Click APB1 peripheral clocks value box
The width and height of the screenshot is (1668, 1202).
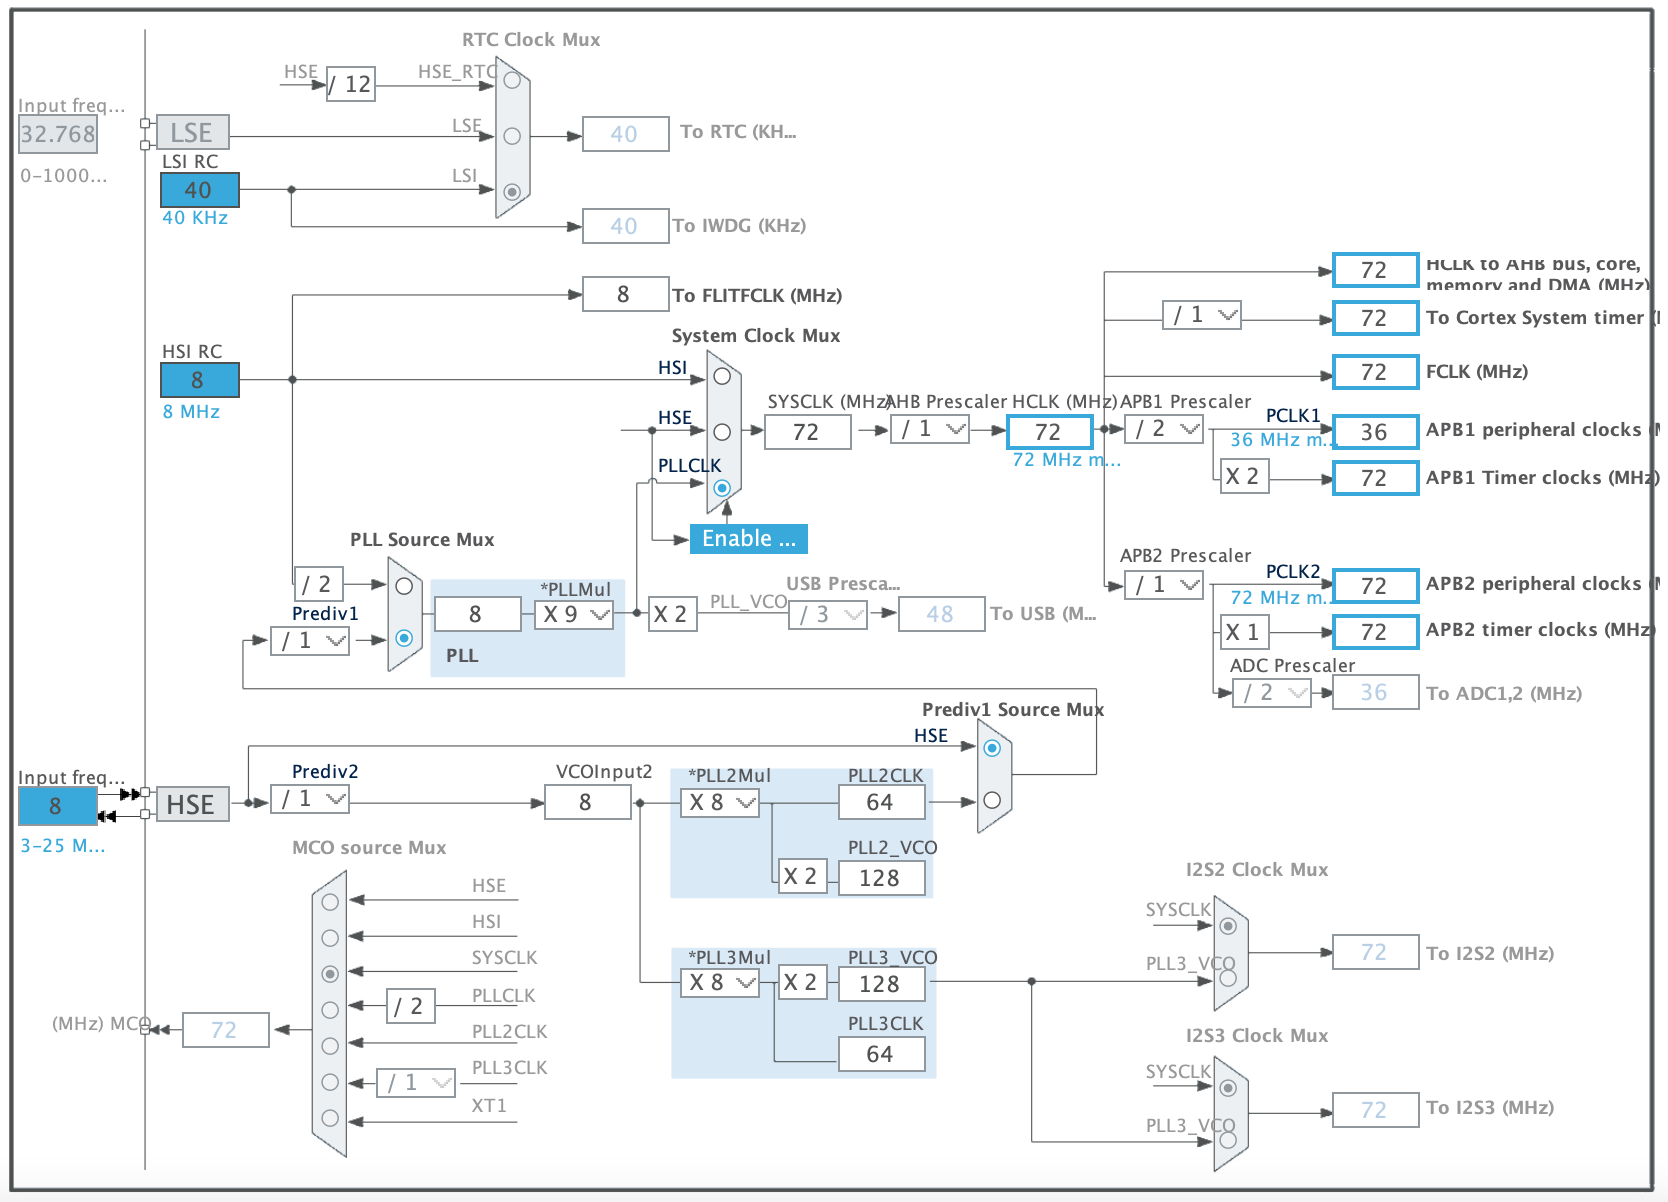[x=1376, y=432]
